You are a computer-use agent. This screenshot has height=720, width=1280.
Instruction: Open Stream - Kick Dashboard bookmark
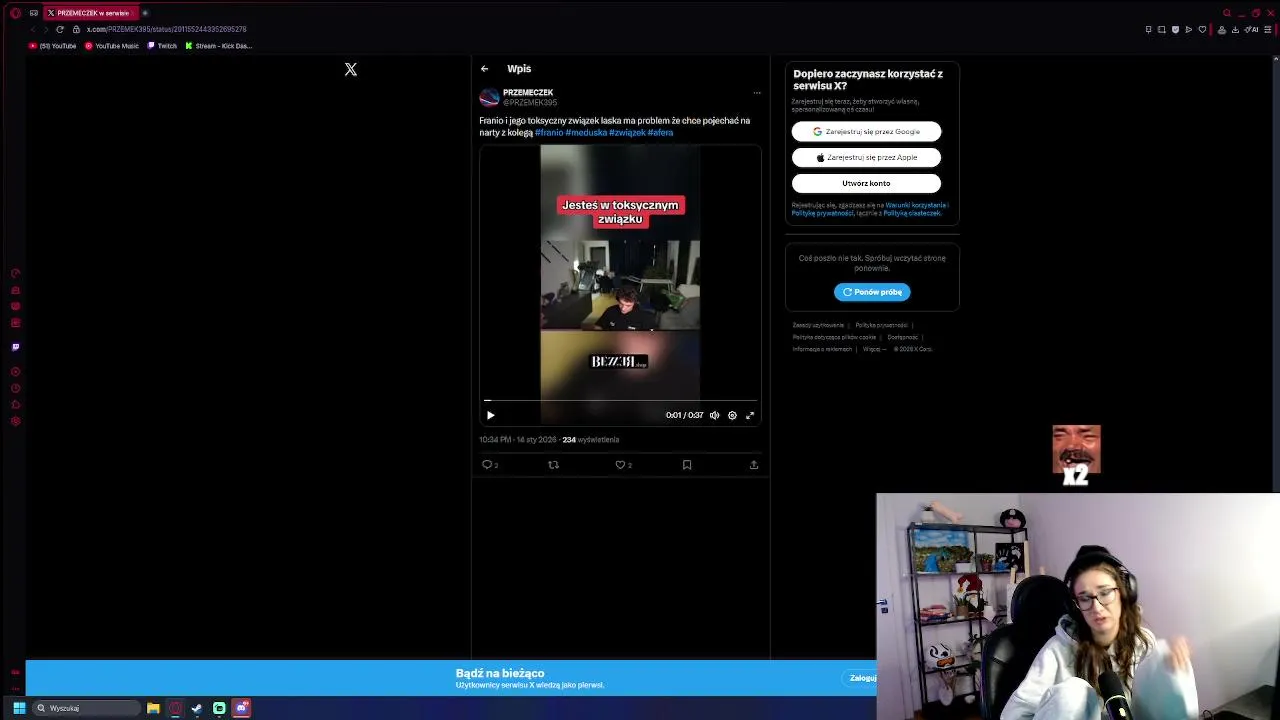(218, 46)
